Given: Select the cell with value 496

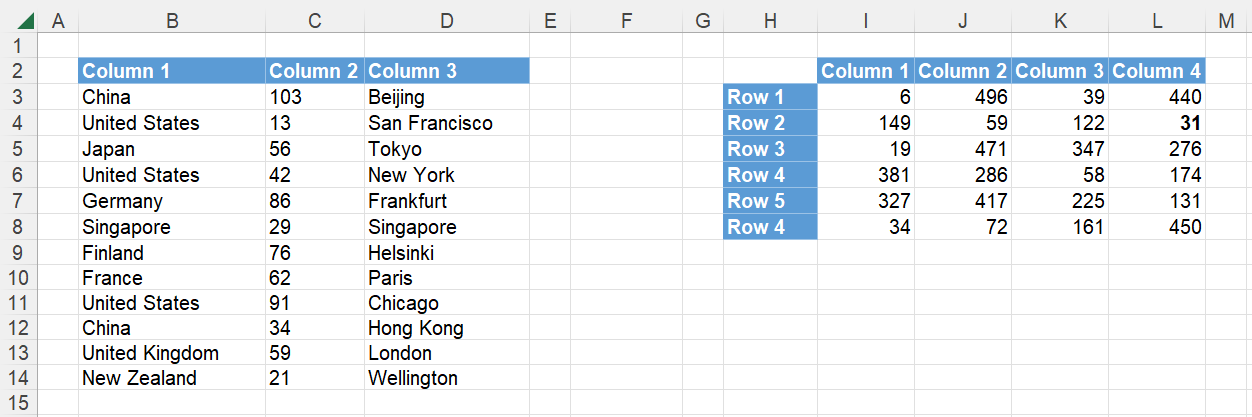Looking at the screenshot, I should point(962,97).
